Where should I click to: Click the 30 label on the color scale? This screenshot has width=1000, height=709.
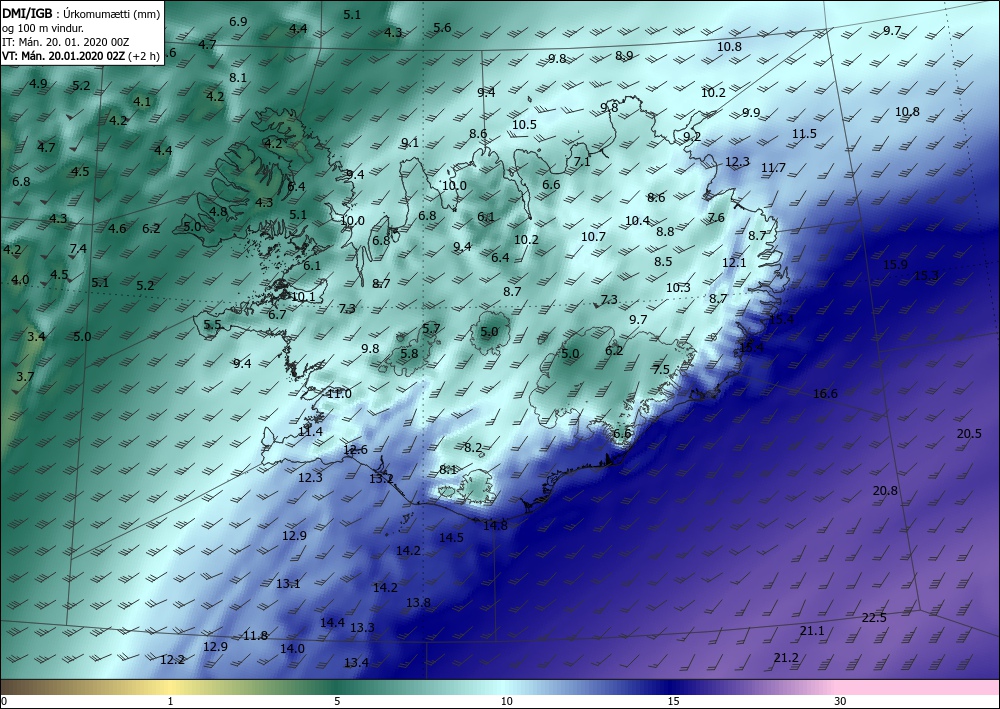pos(841,701)
